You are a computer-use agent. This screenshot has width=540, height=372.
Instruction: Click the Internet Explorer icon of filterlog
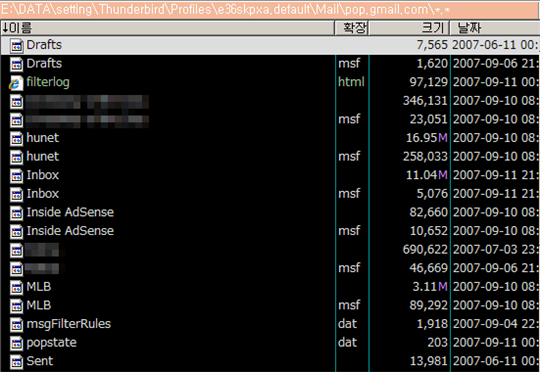[x=16, y=83]
